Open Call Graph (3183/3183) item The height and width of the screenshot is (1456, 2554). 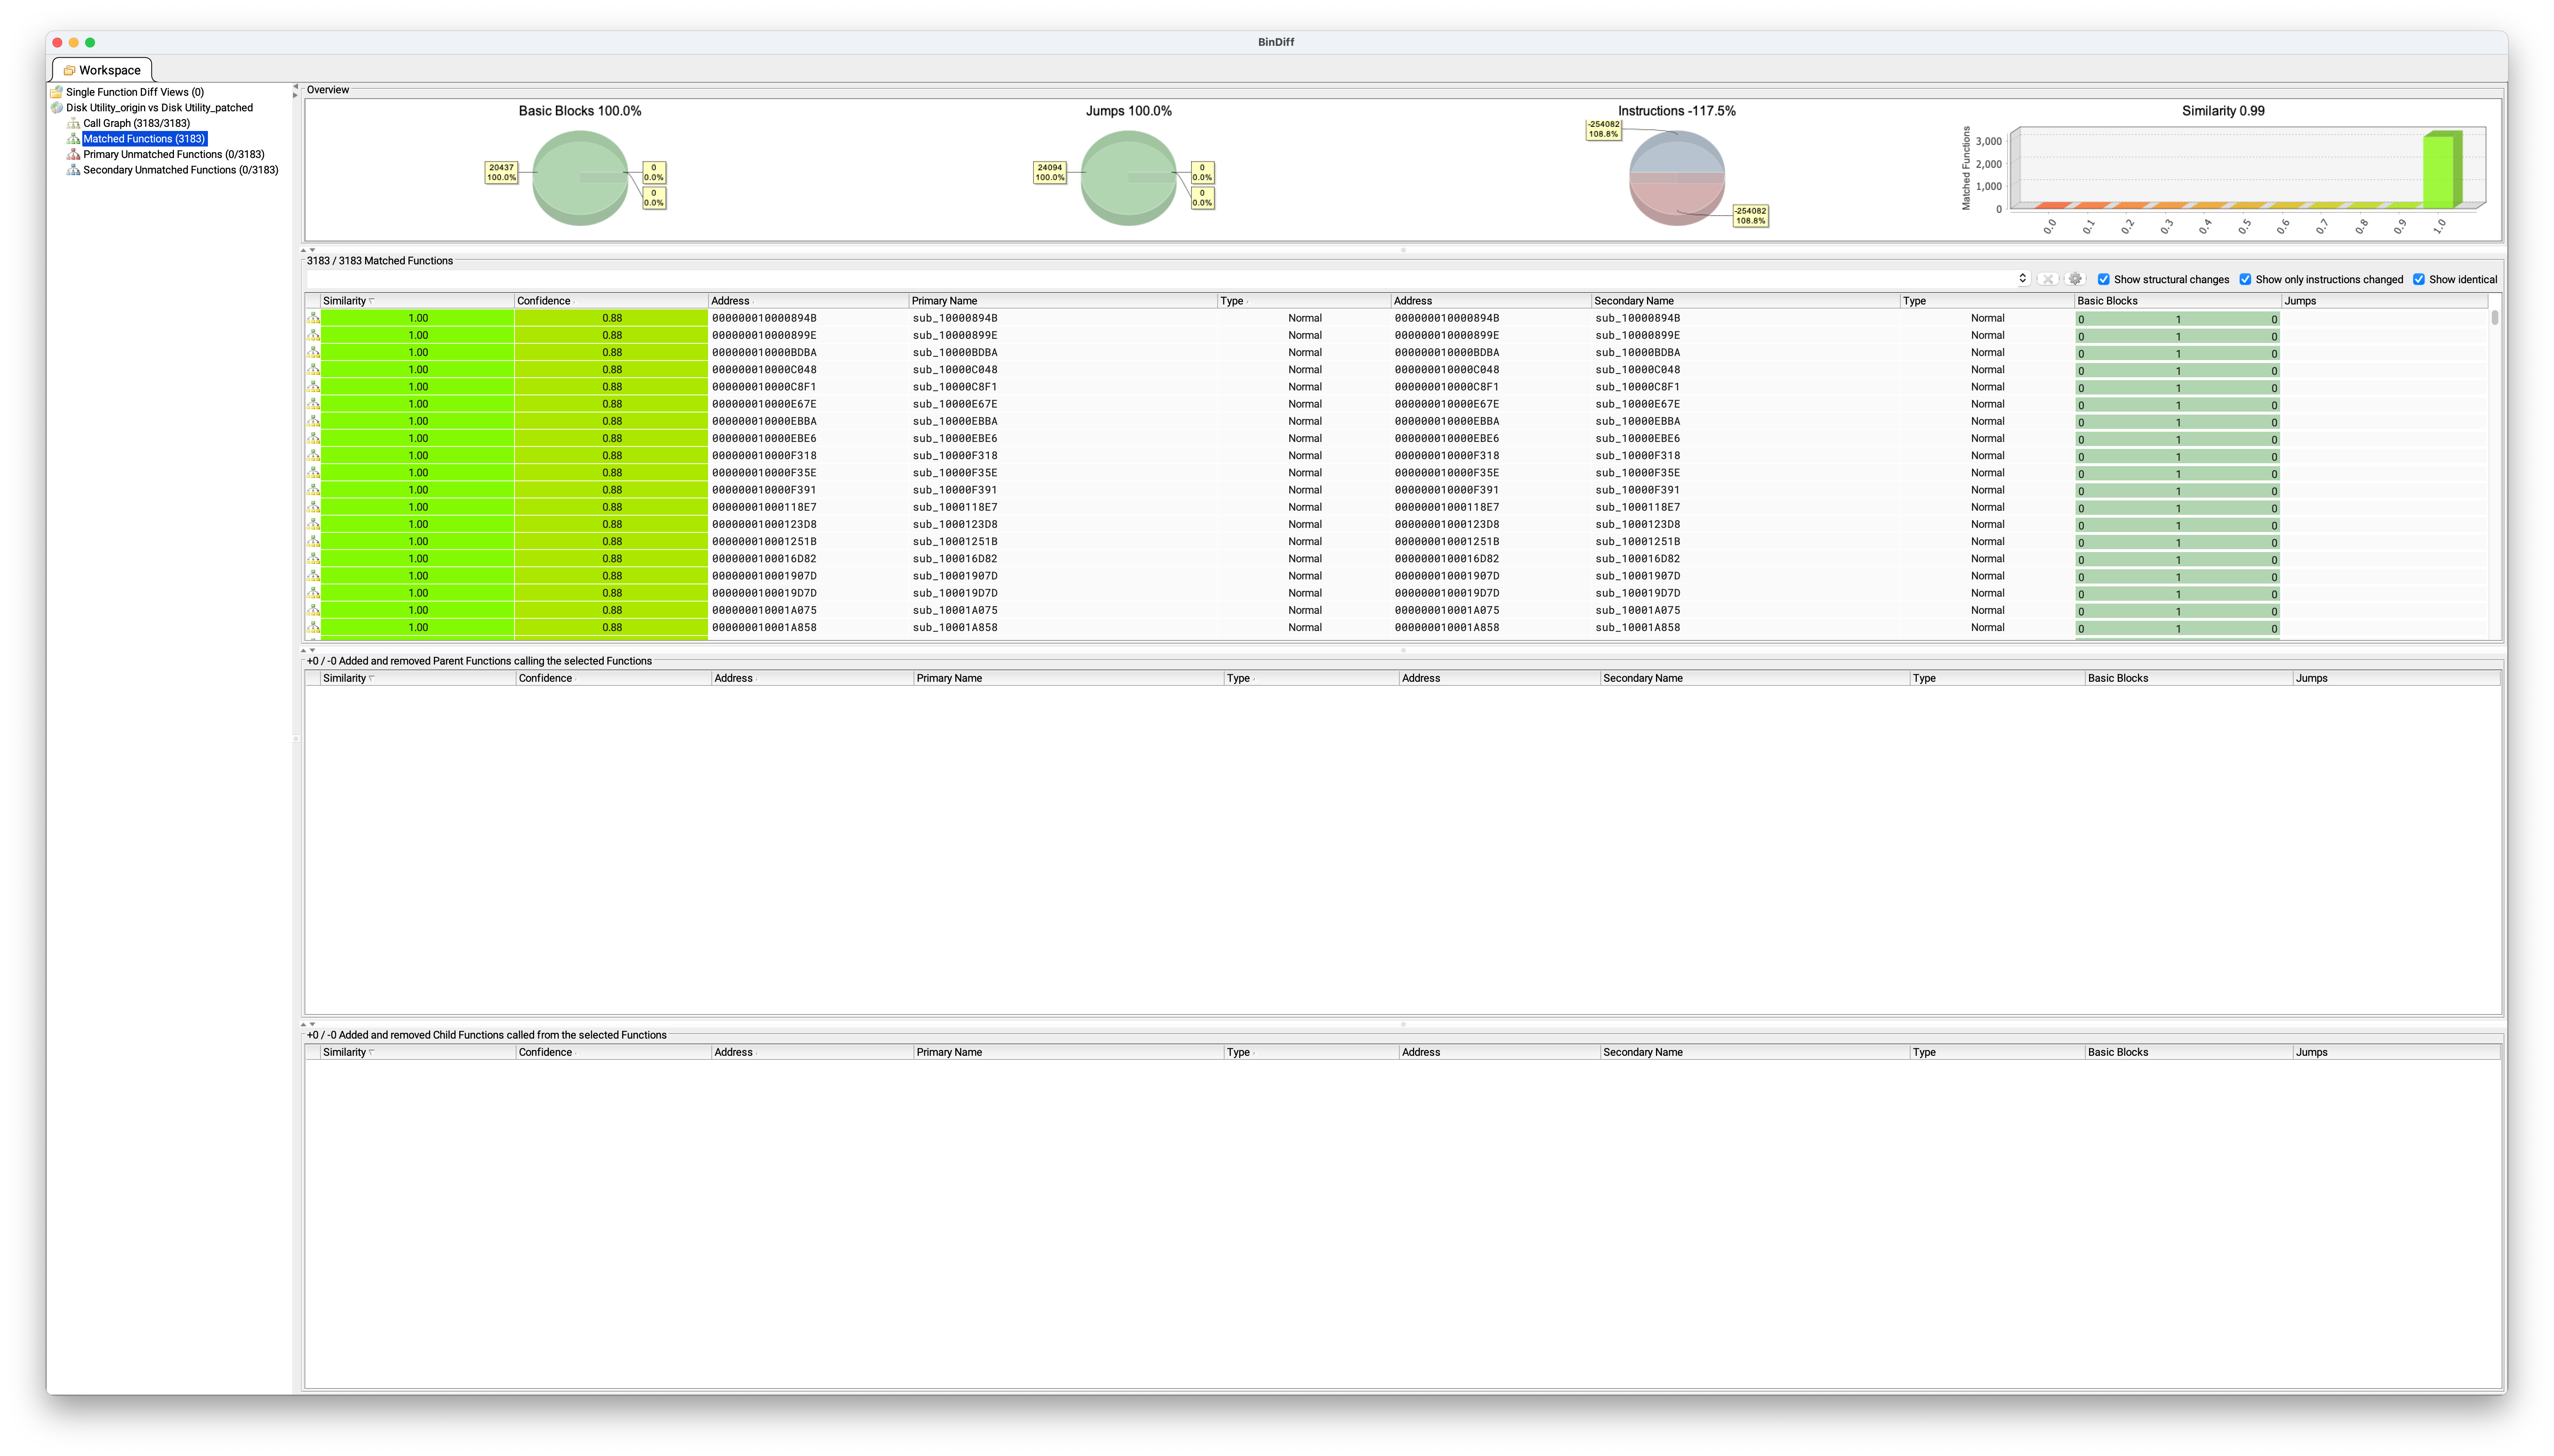point(136,124)
